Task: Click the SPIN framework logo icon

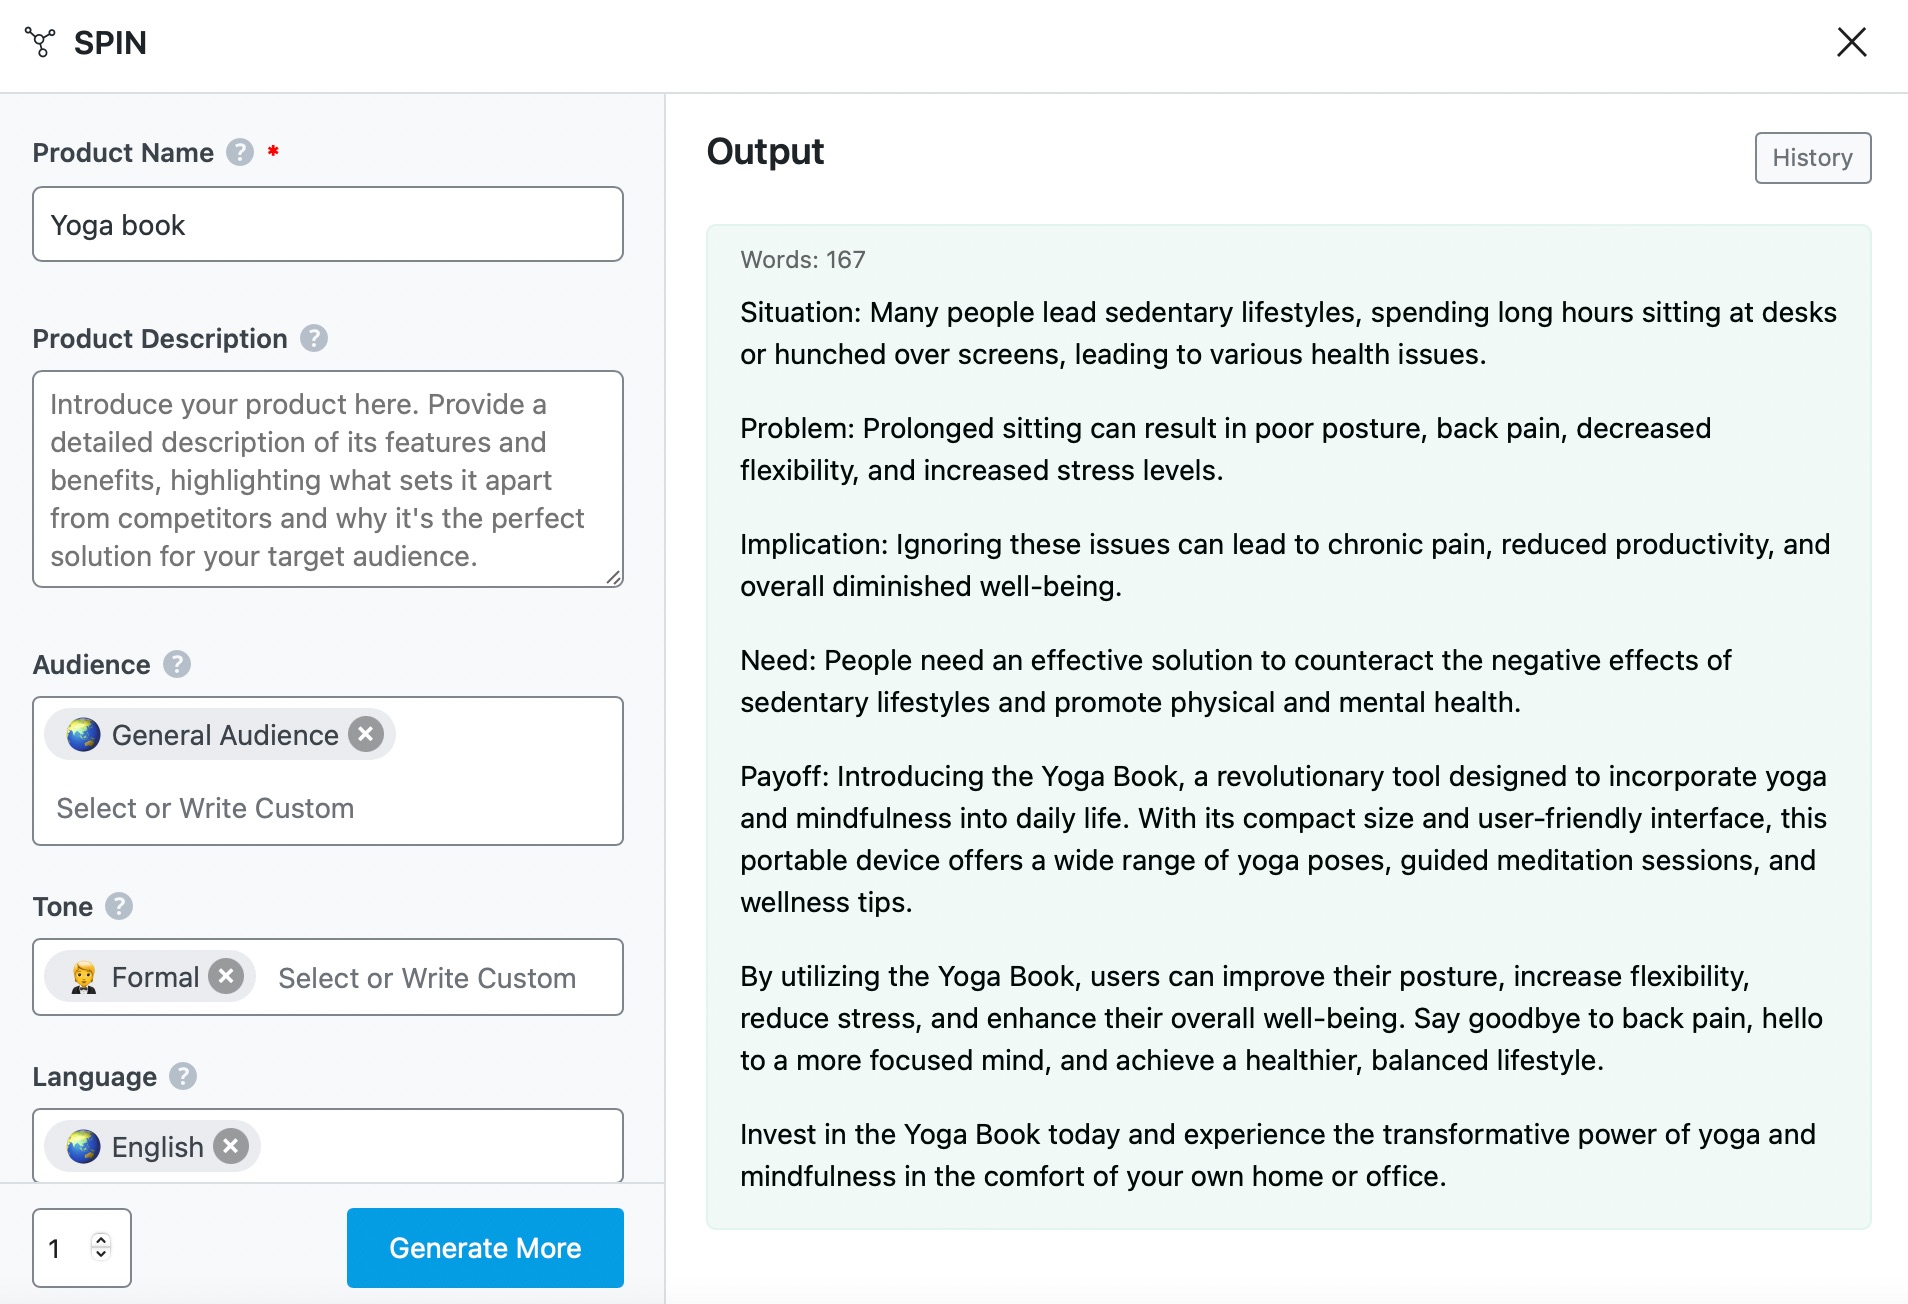Action: pos(40,42)
